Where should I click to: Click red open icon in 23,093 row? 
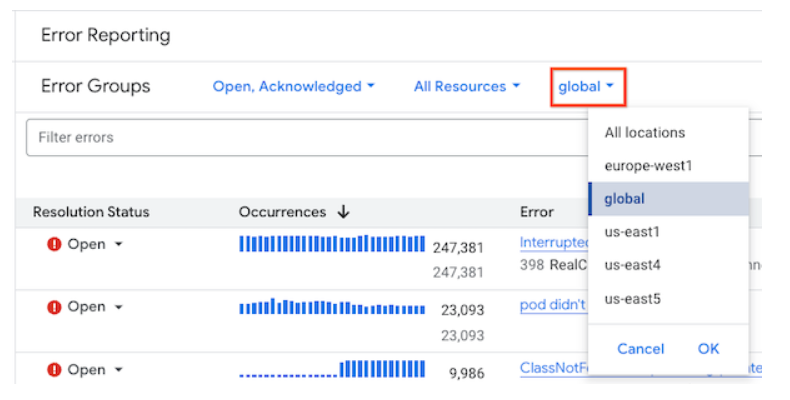click(54, 307)
